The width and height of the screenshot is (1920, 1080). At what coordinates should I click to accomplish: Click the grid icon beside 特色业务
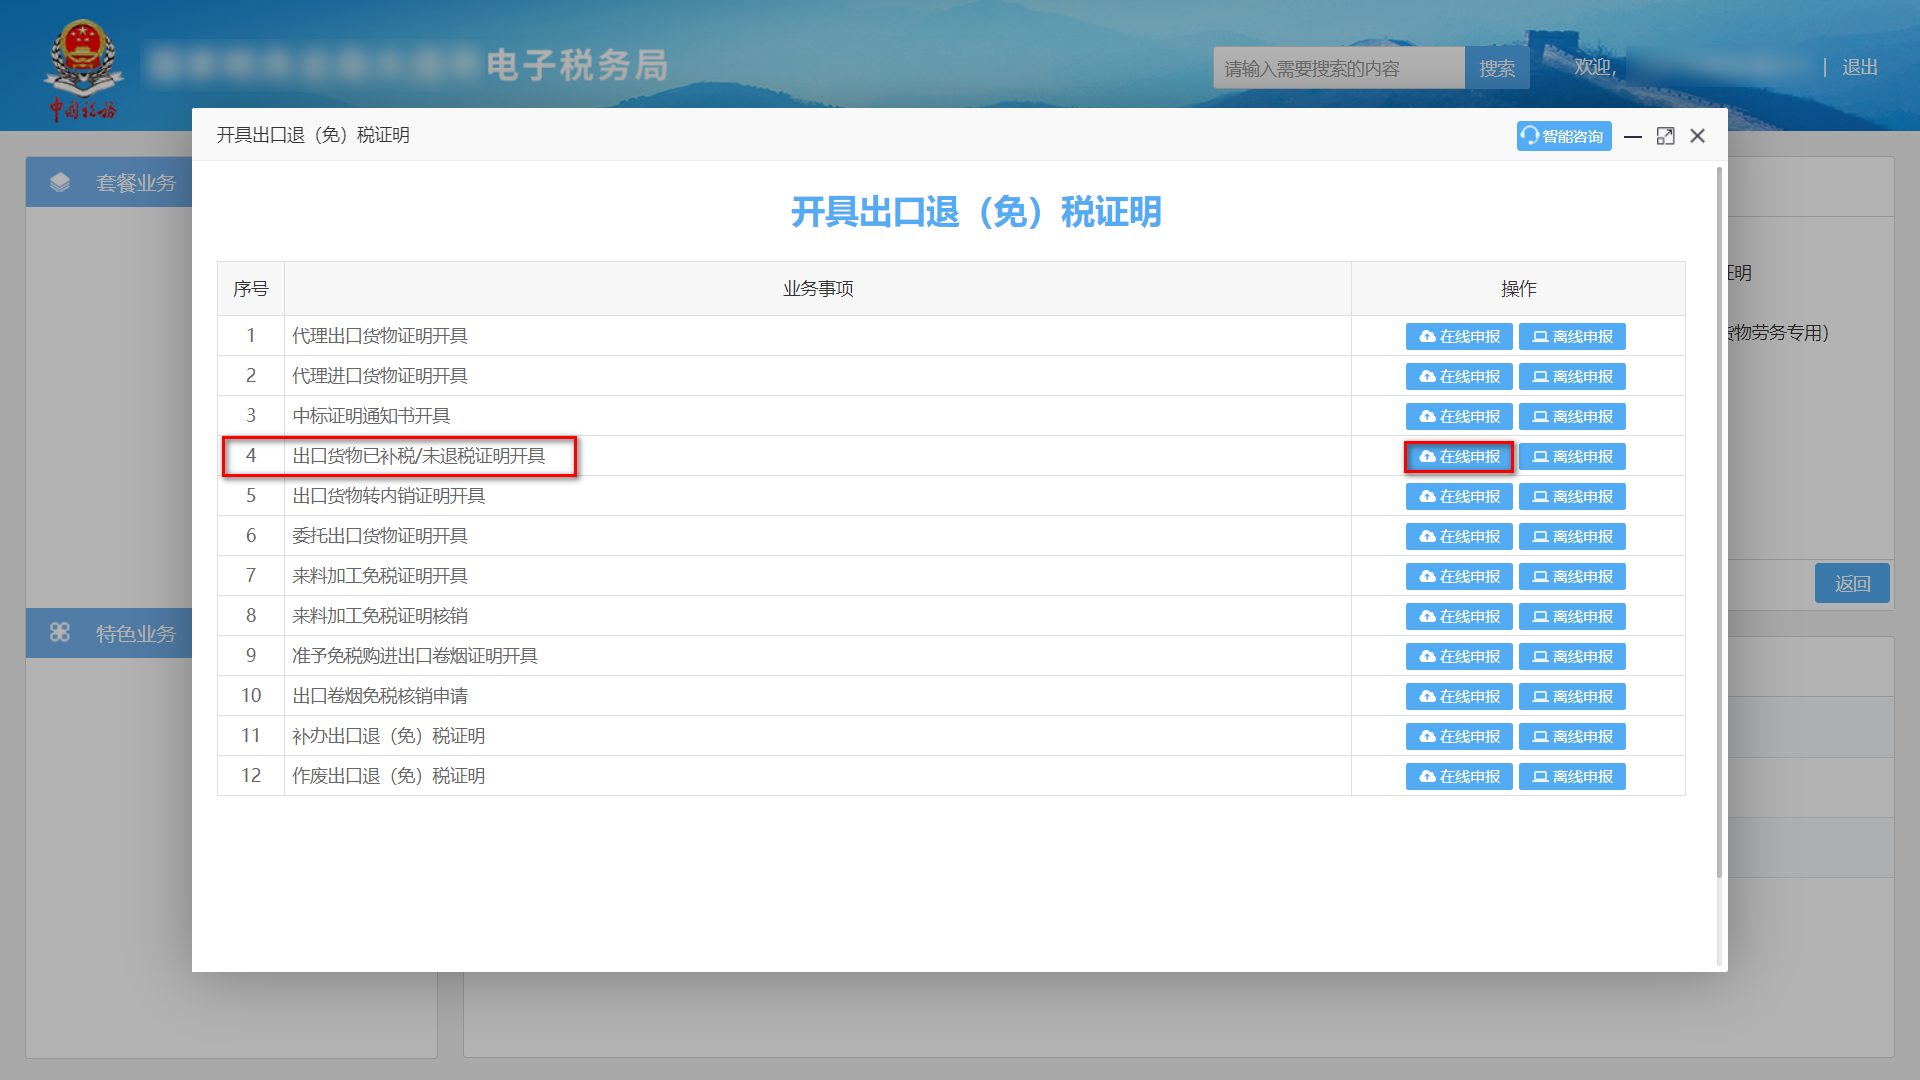point(61,632)
